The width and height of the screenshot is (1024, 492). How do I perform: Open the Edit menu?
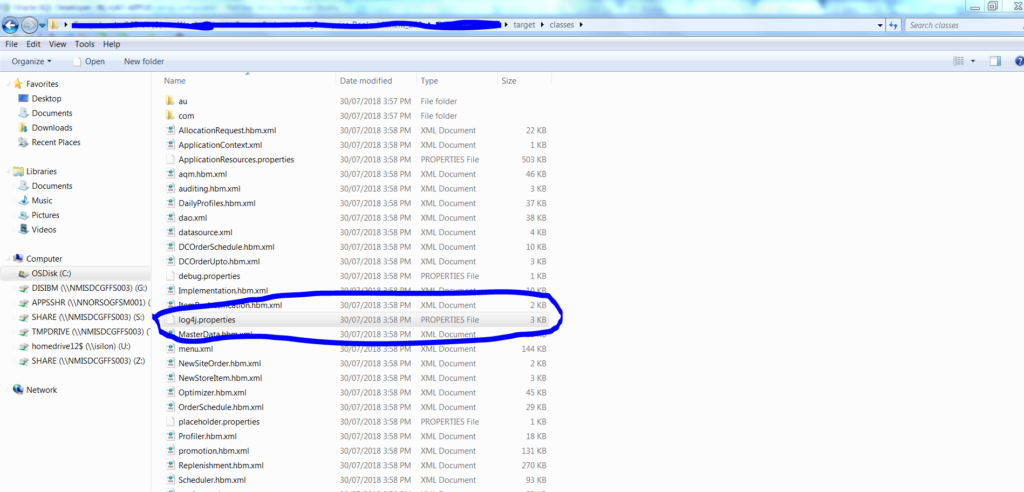click(33, 44)
